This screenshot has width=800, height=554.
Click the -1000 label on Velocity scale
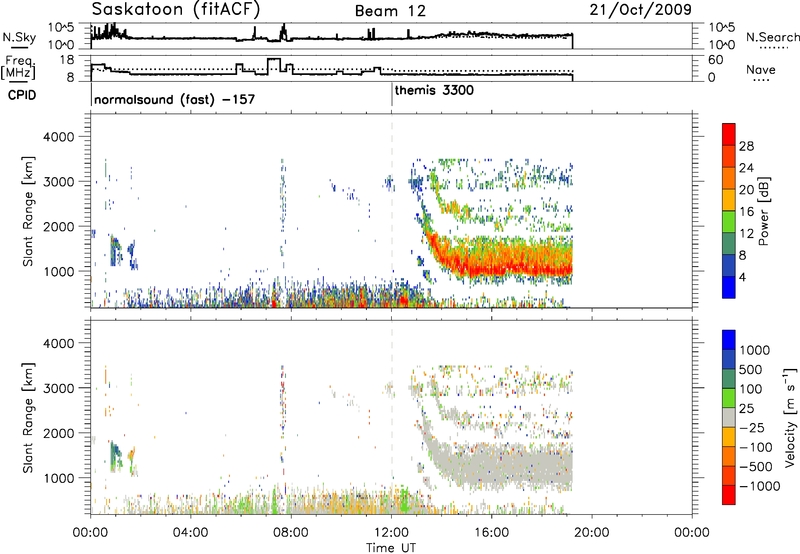click(759, 486)
